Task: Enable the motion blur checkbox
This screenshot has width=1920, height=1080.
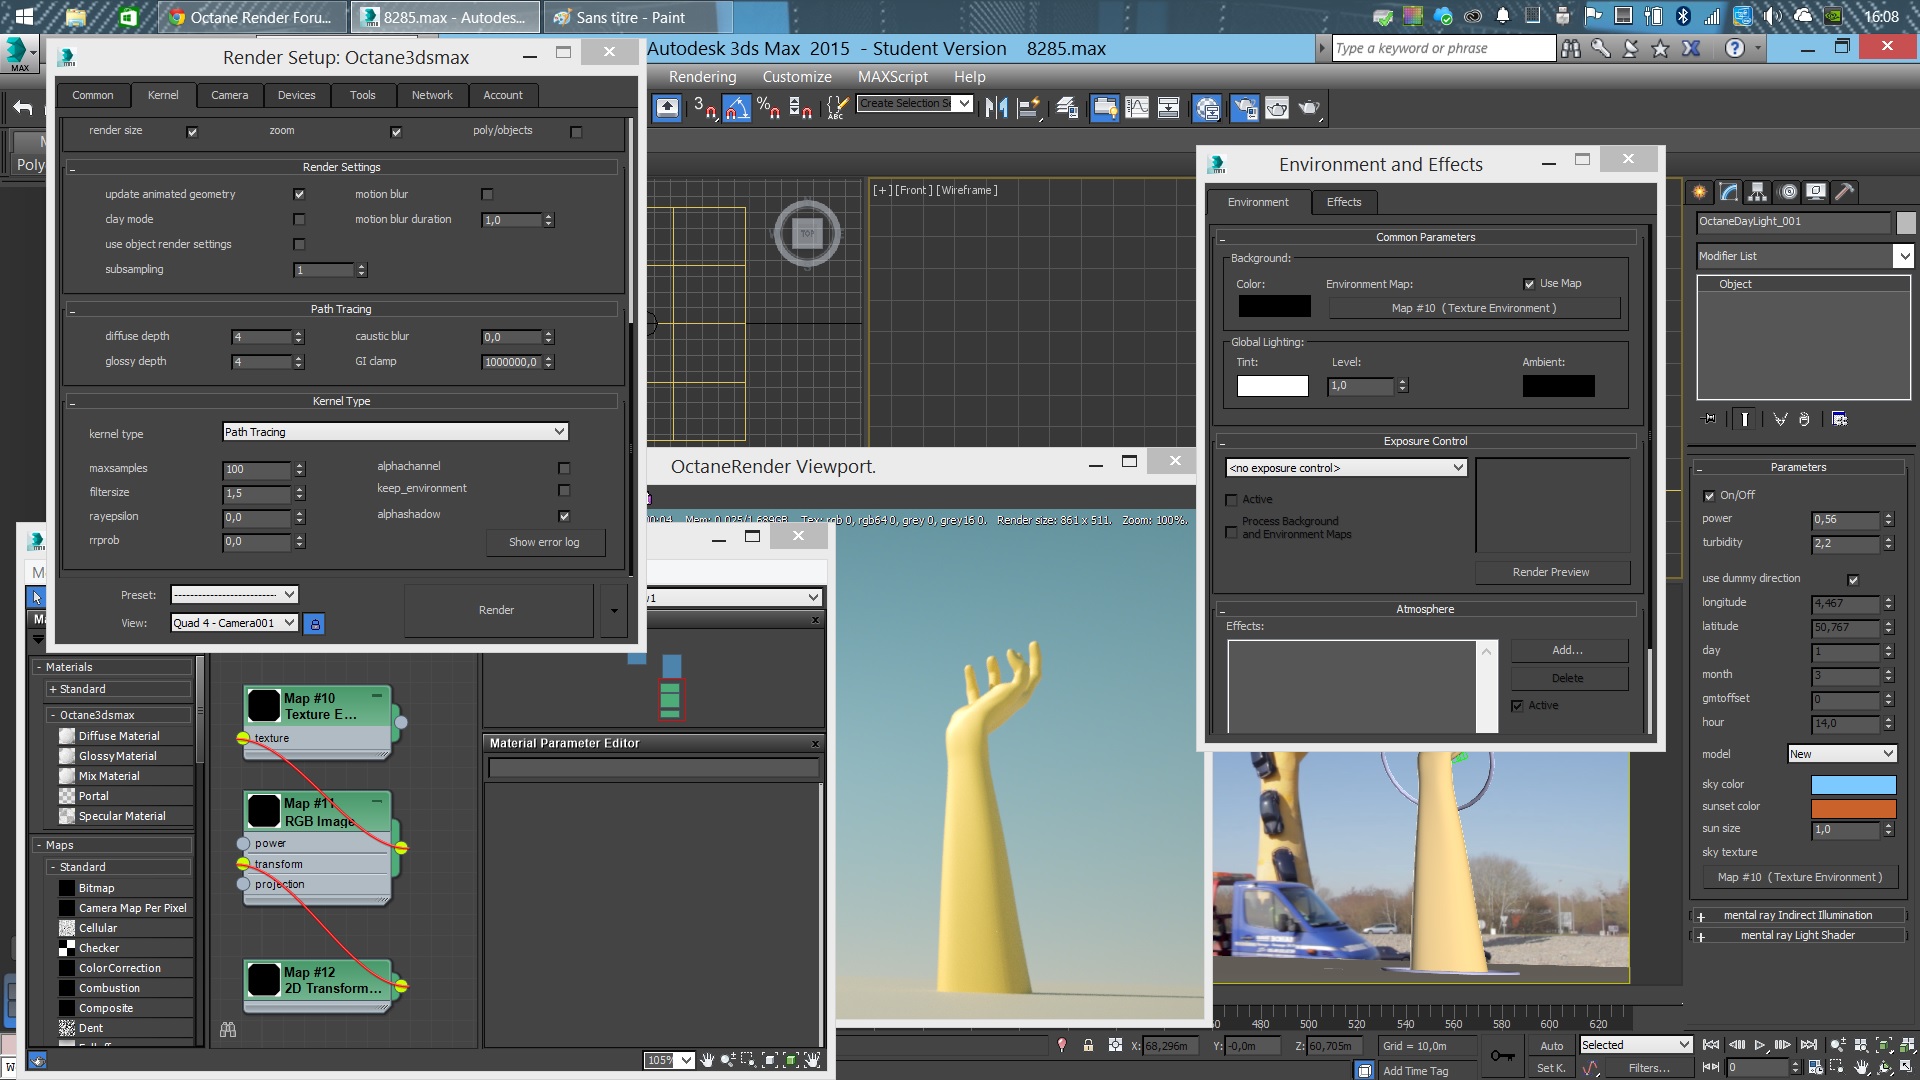Action: pyautogui.click(x=487, y=195)
